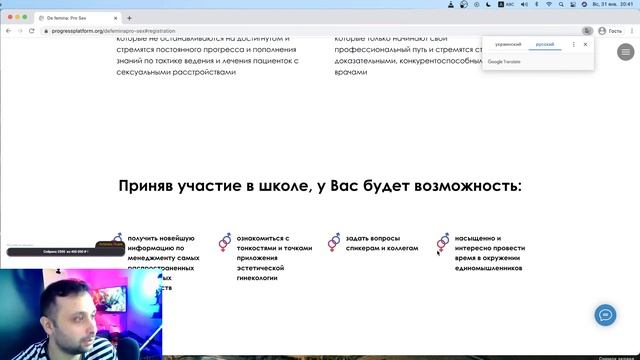Select the De femina: Pro Sex tab
Image resolution: width=640 pixels, height=360 pixels.
(x=78, y=18)
